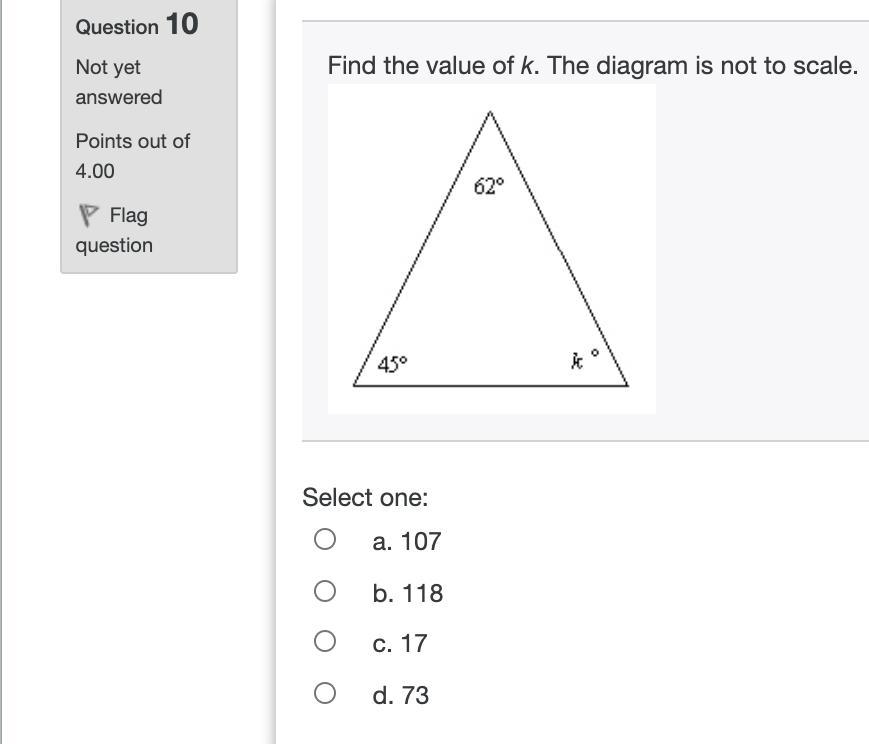869x744 pixels.
Task: Click the 'Select one:' prompt text
Action: click(x=365, y=497)
